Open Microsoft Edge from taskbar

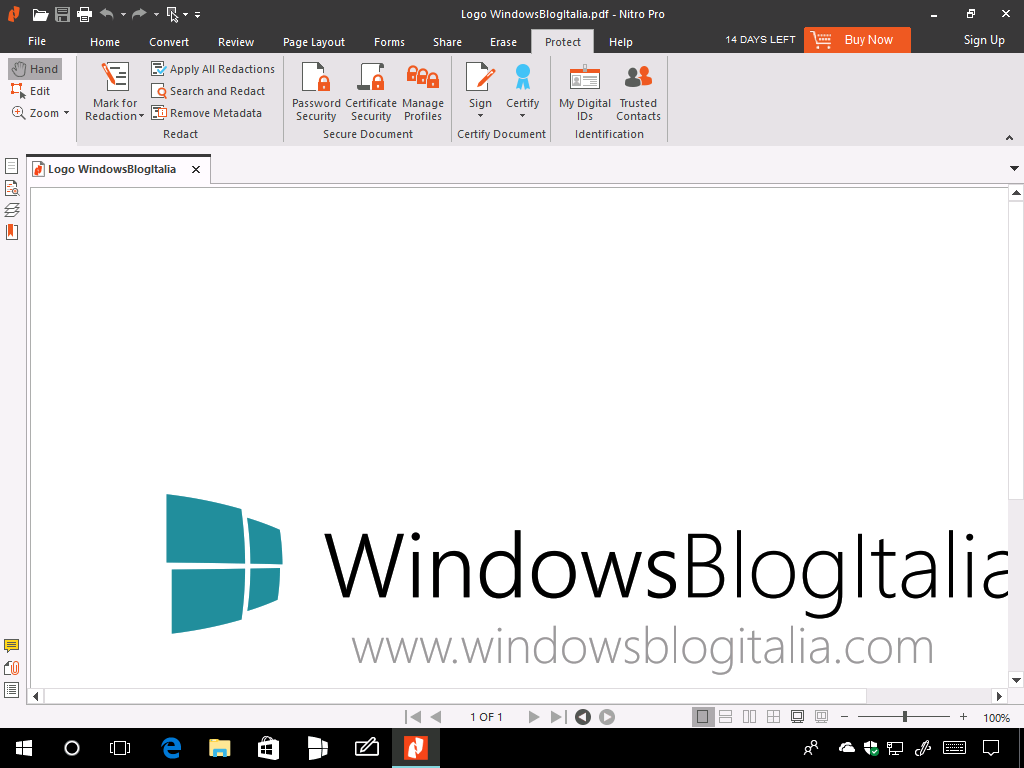(x=171, y=748)
